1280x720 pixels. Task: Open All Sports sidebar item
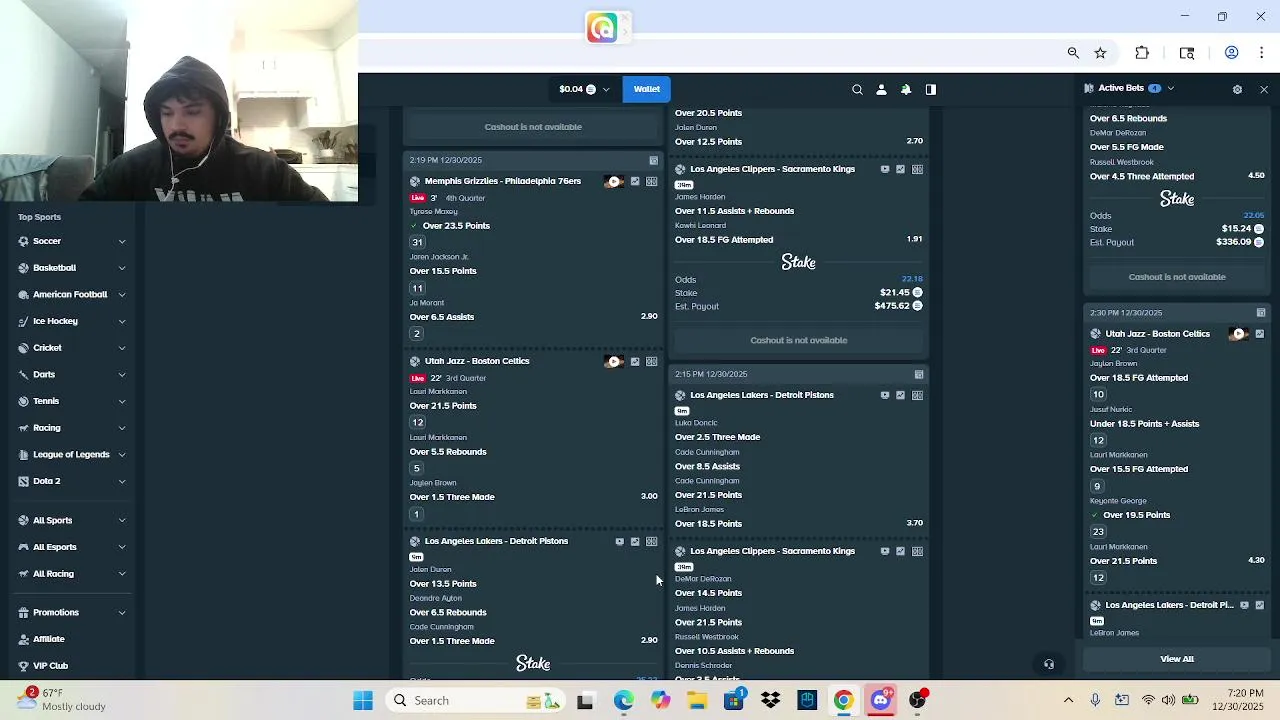[x=72, y=520]
